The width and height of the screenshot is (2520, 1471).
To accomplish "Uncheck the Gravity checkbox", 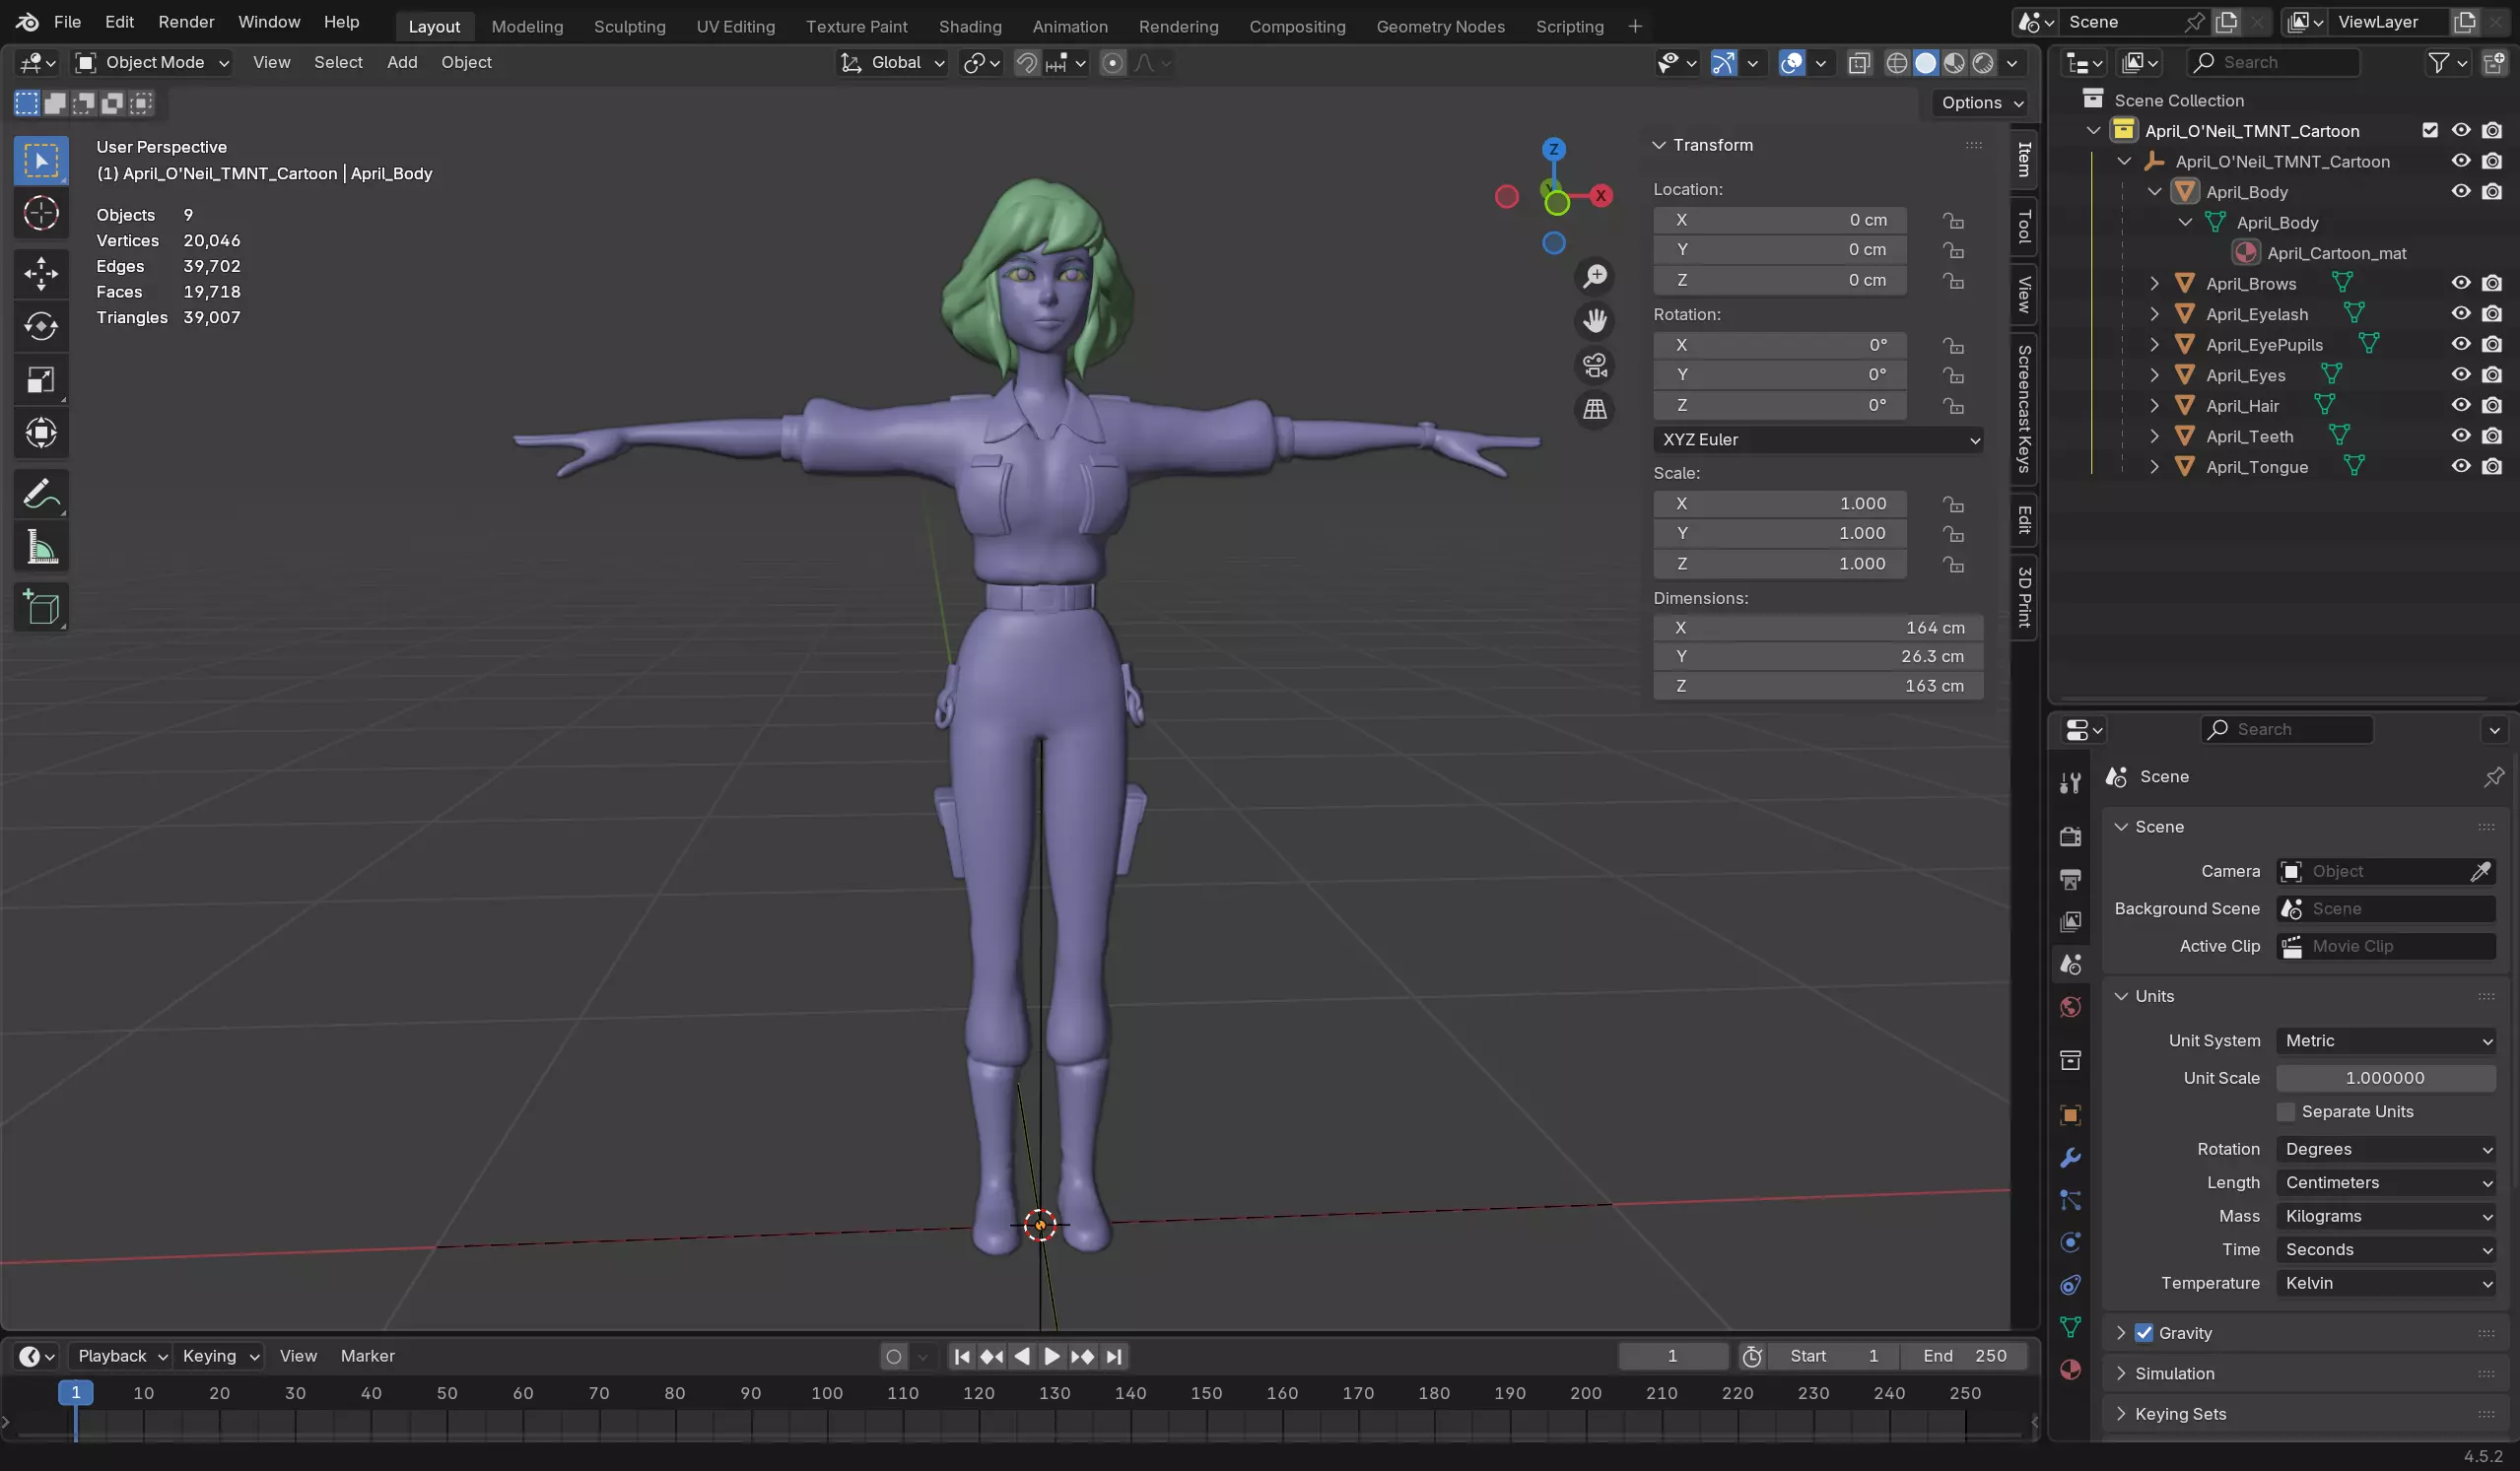I will point(2144,1333).
